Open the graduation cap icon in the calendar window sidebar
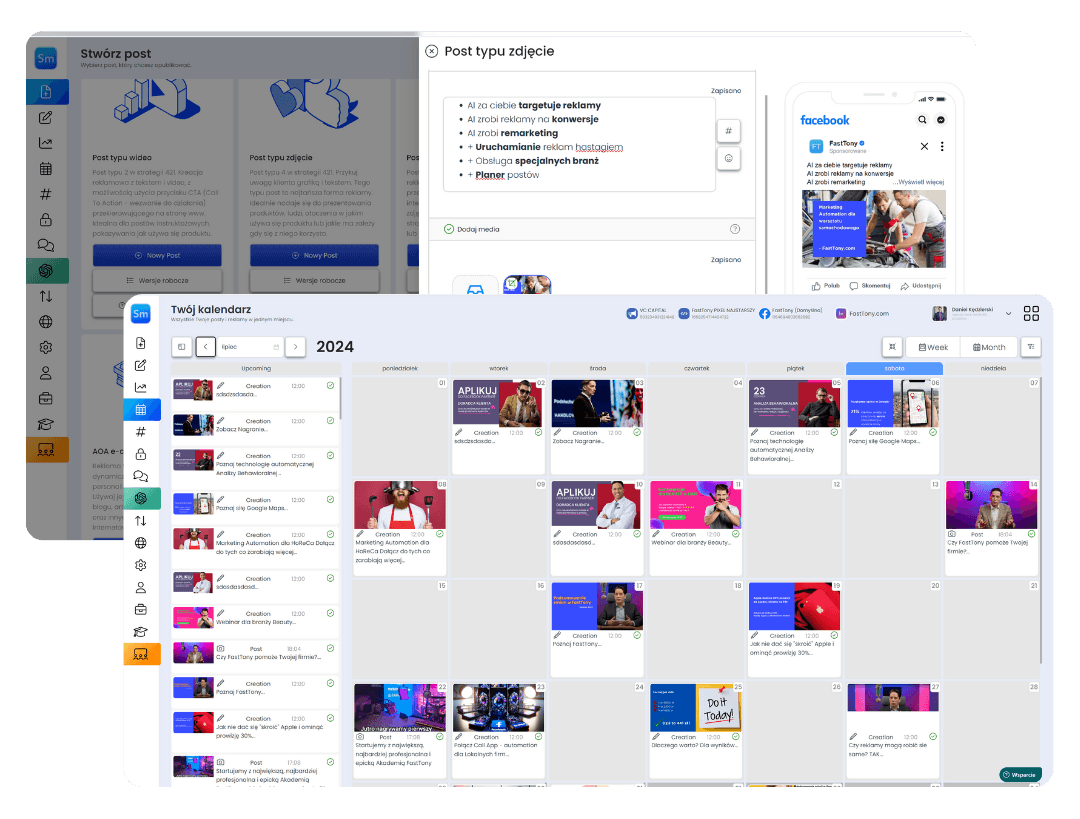Viewport: 1080px width, 819px height. tap(141, 632)
